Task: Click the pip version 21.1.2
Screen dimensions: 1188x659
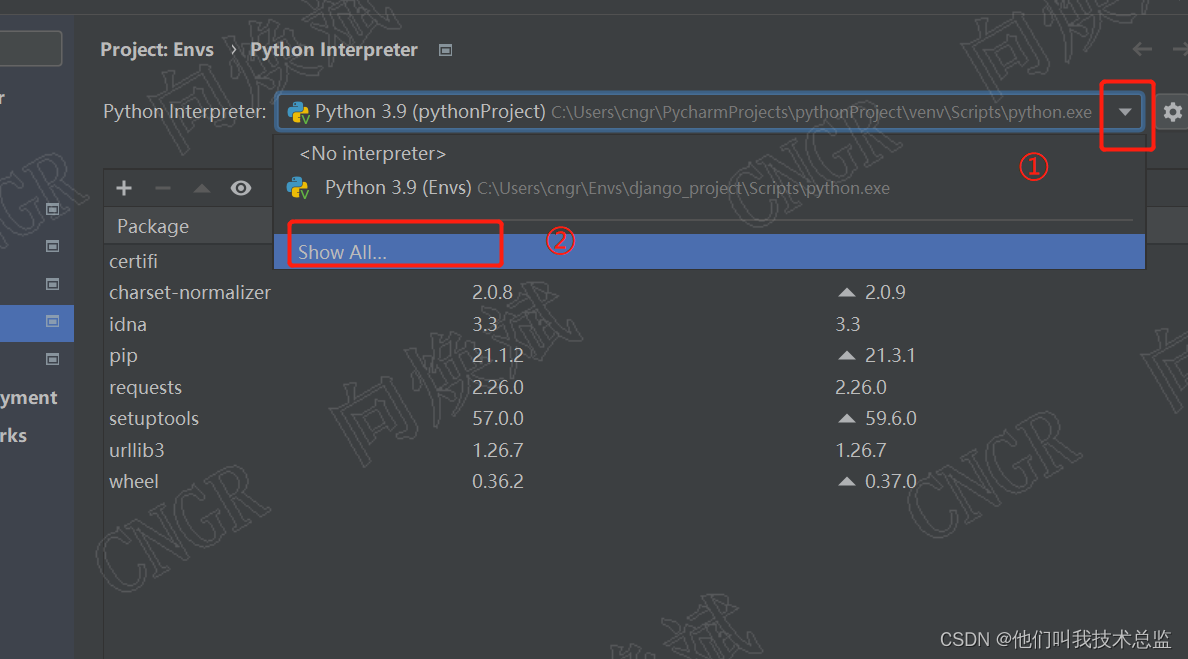Action: click(498, 355)
